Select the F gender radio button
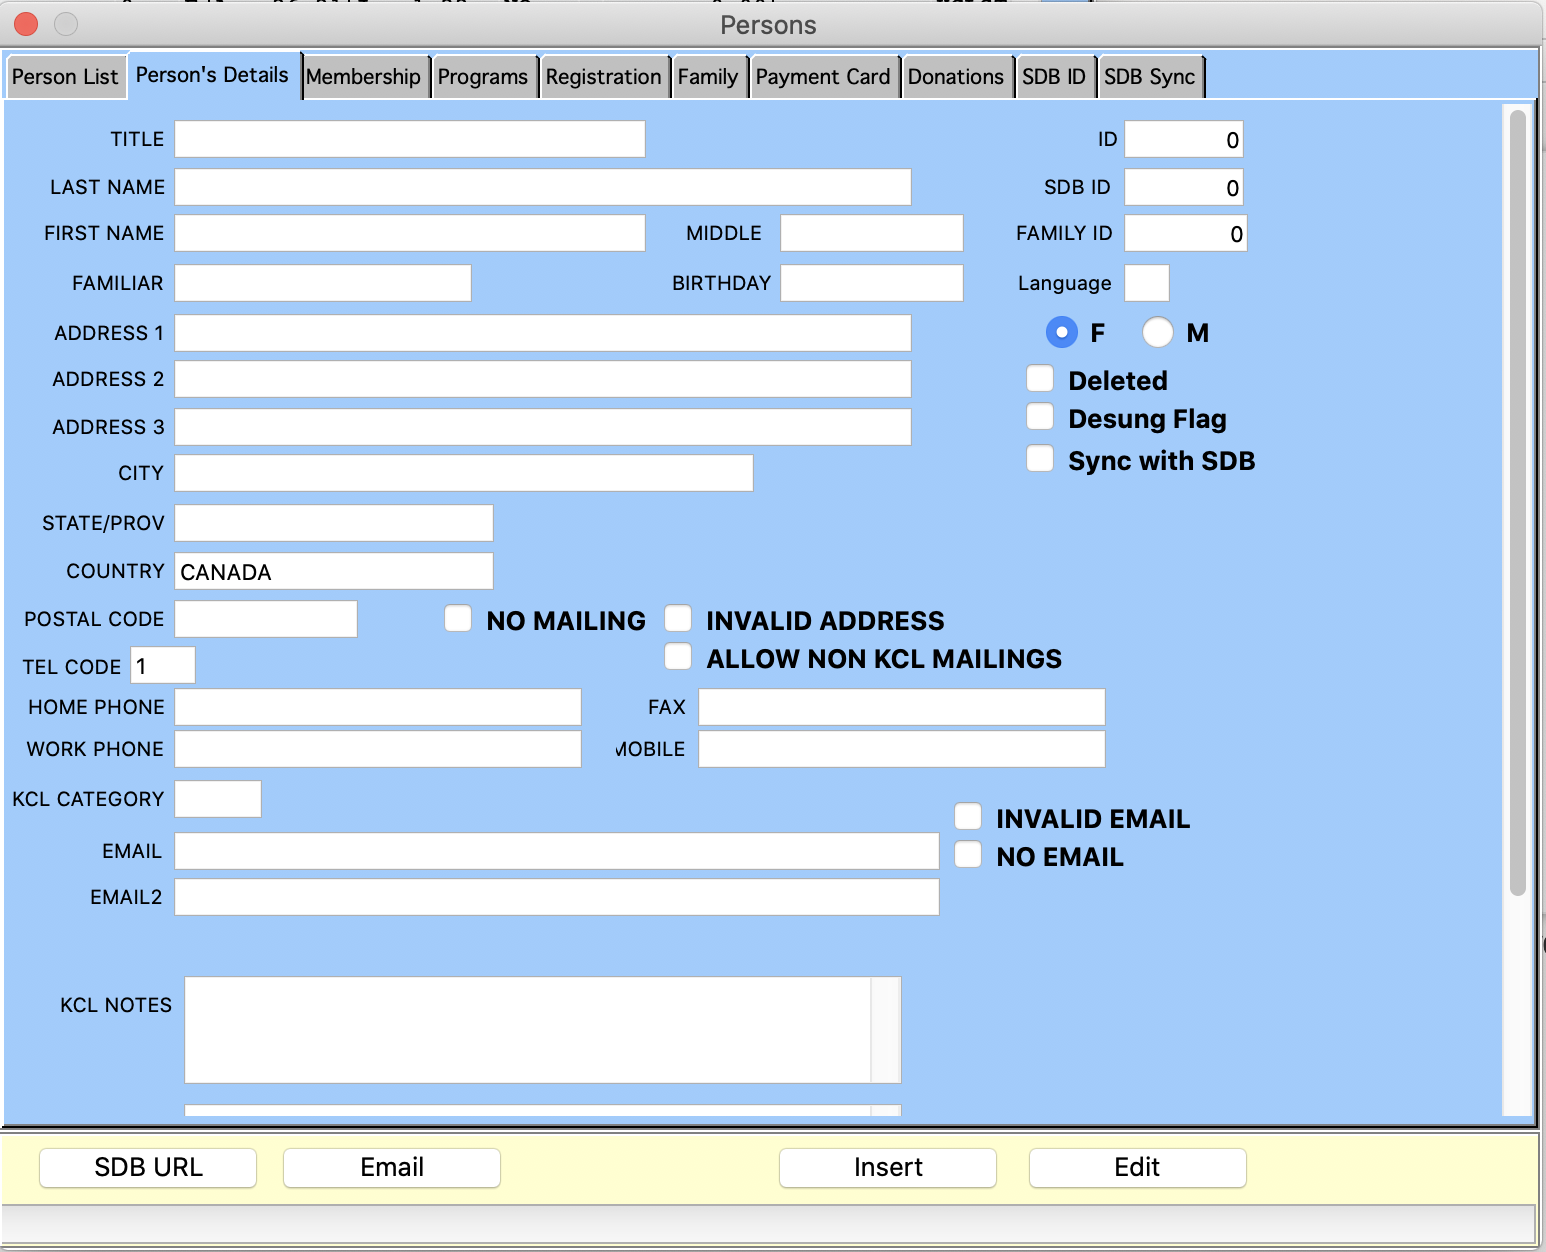The width and height of the screenshot is (1546, 1252). coord(1061,332)
